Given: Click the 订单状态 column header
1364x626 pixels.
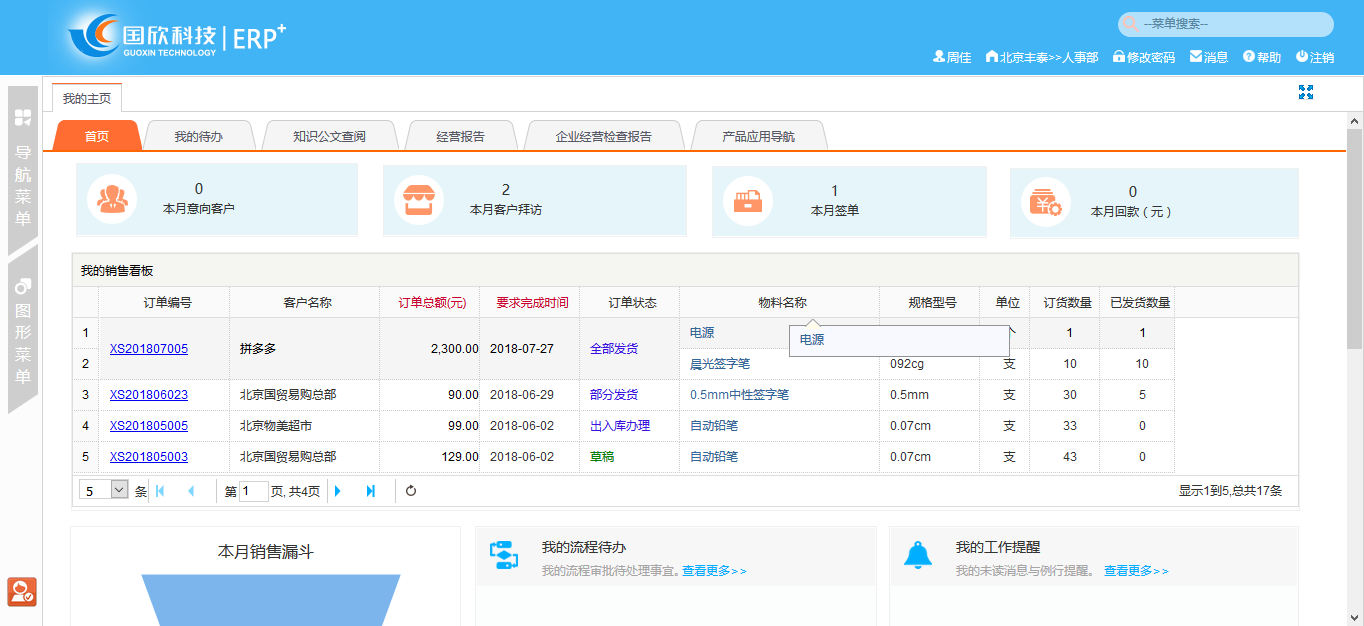Looking at the screenshot, I should tap(632, 302).
